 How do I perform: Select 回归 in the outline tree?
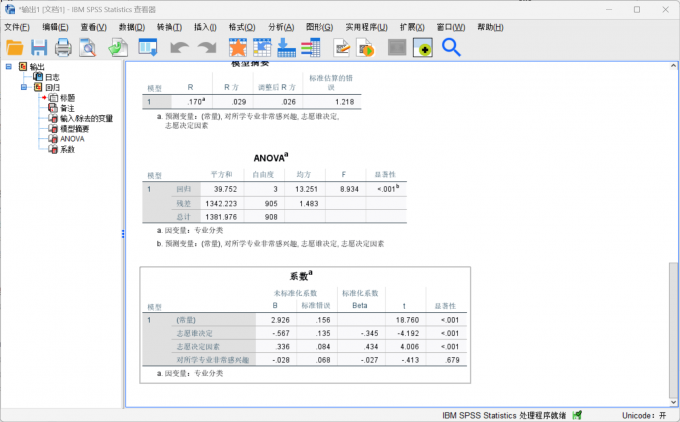pos(52,87)
